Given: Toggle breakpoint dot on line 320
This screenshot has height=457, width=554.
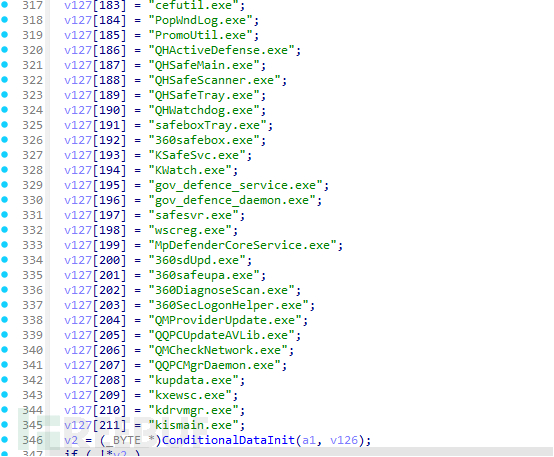Looking at the screenshot, I should 5,50.
